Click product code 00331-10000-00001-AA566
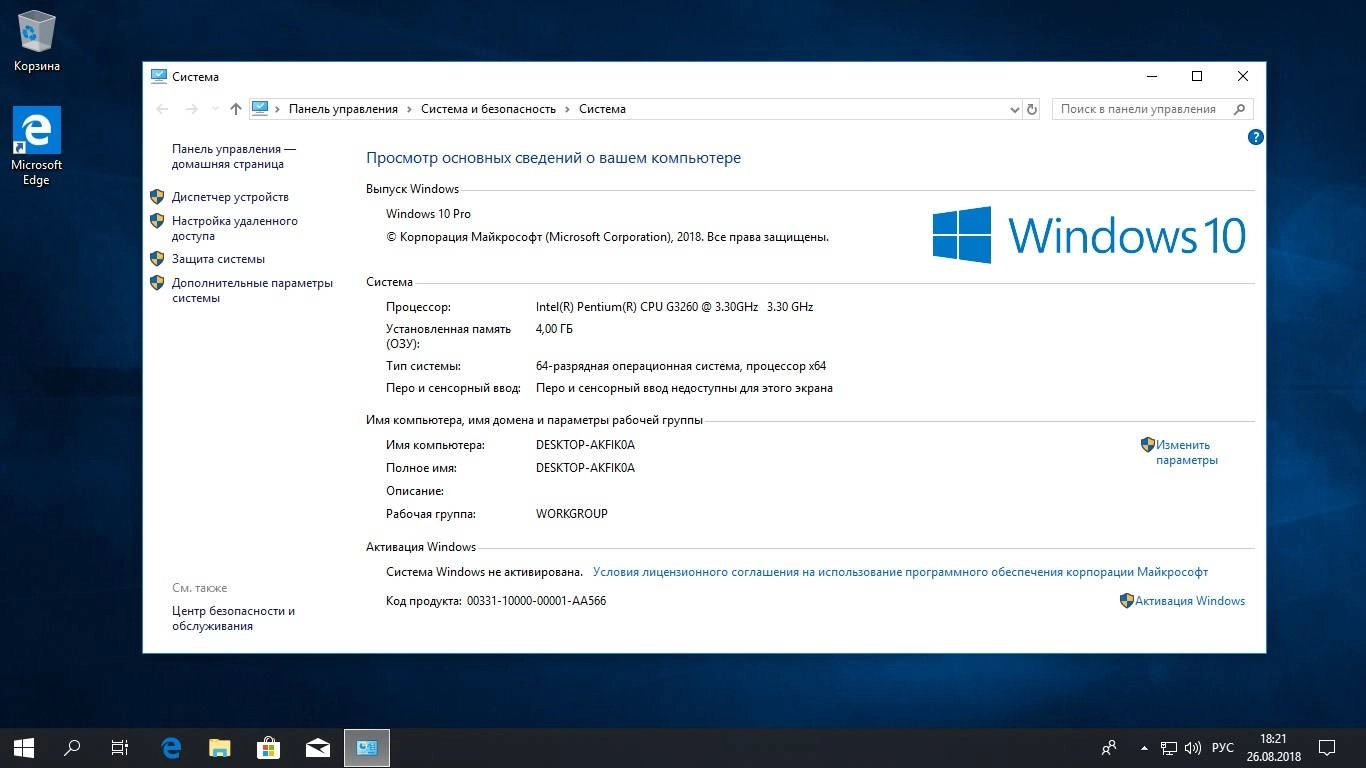The width and height of the screenshot is (1366, 768). click(x=536, y=601)
